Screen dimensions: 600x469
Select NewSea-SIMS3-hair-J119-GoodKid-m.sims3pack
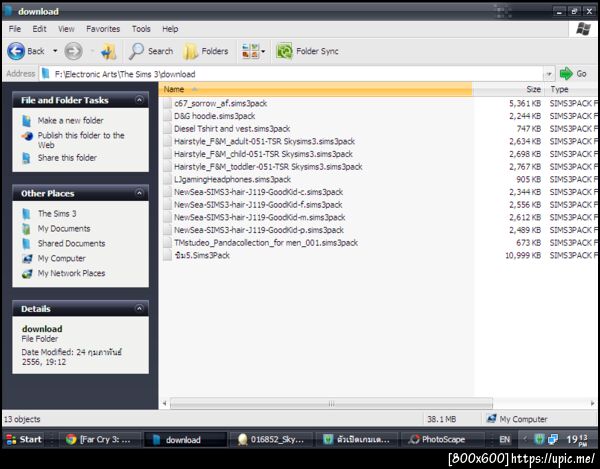[259, 217]
